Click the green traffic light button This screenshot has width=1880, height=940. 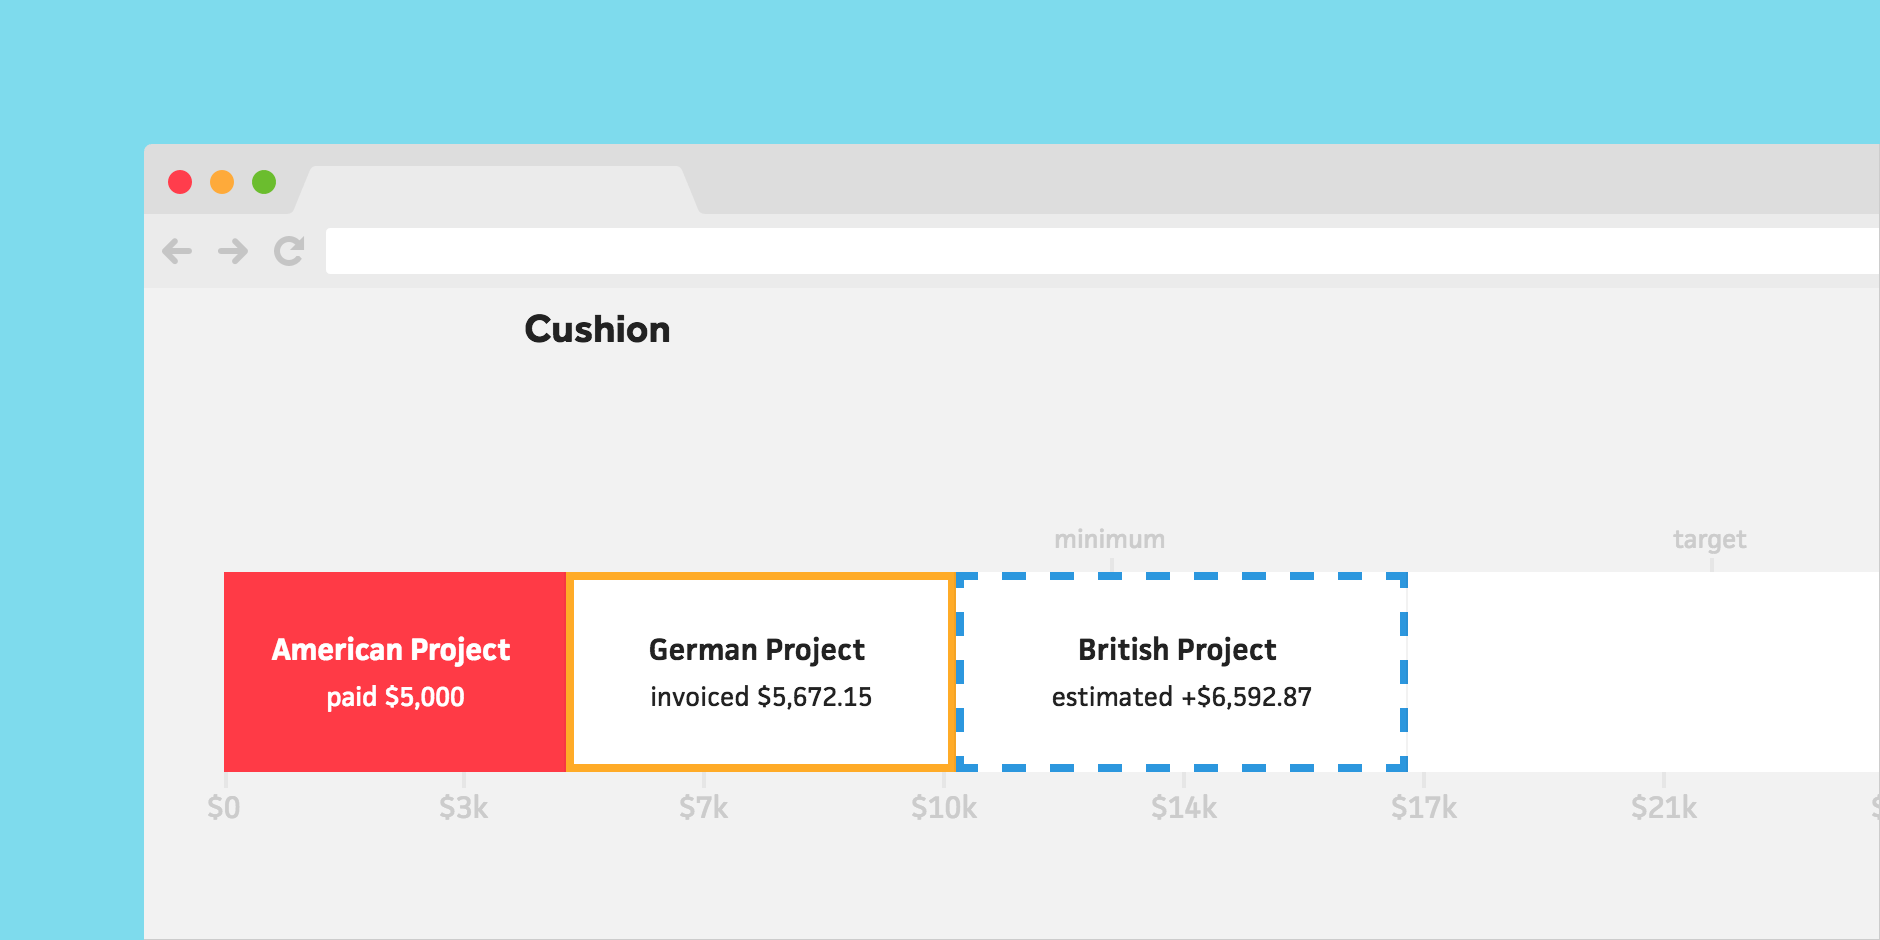tap(262, 182)
